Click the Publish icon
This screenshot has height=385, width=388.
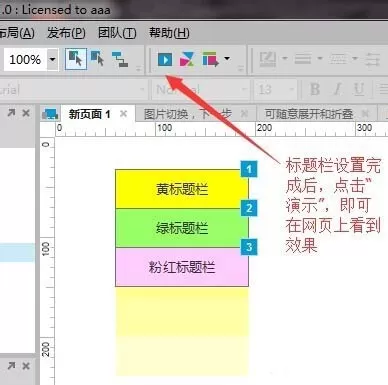click(210, 59)
